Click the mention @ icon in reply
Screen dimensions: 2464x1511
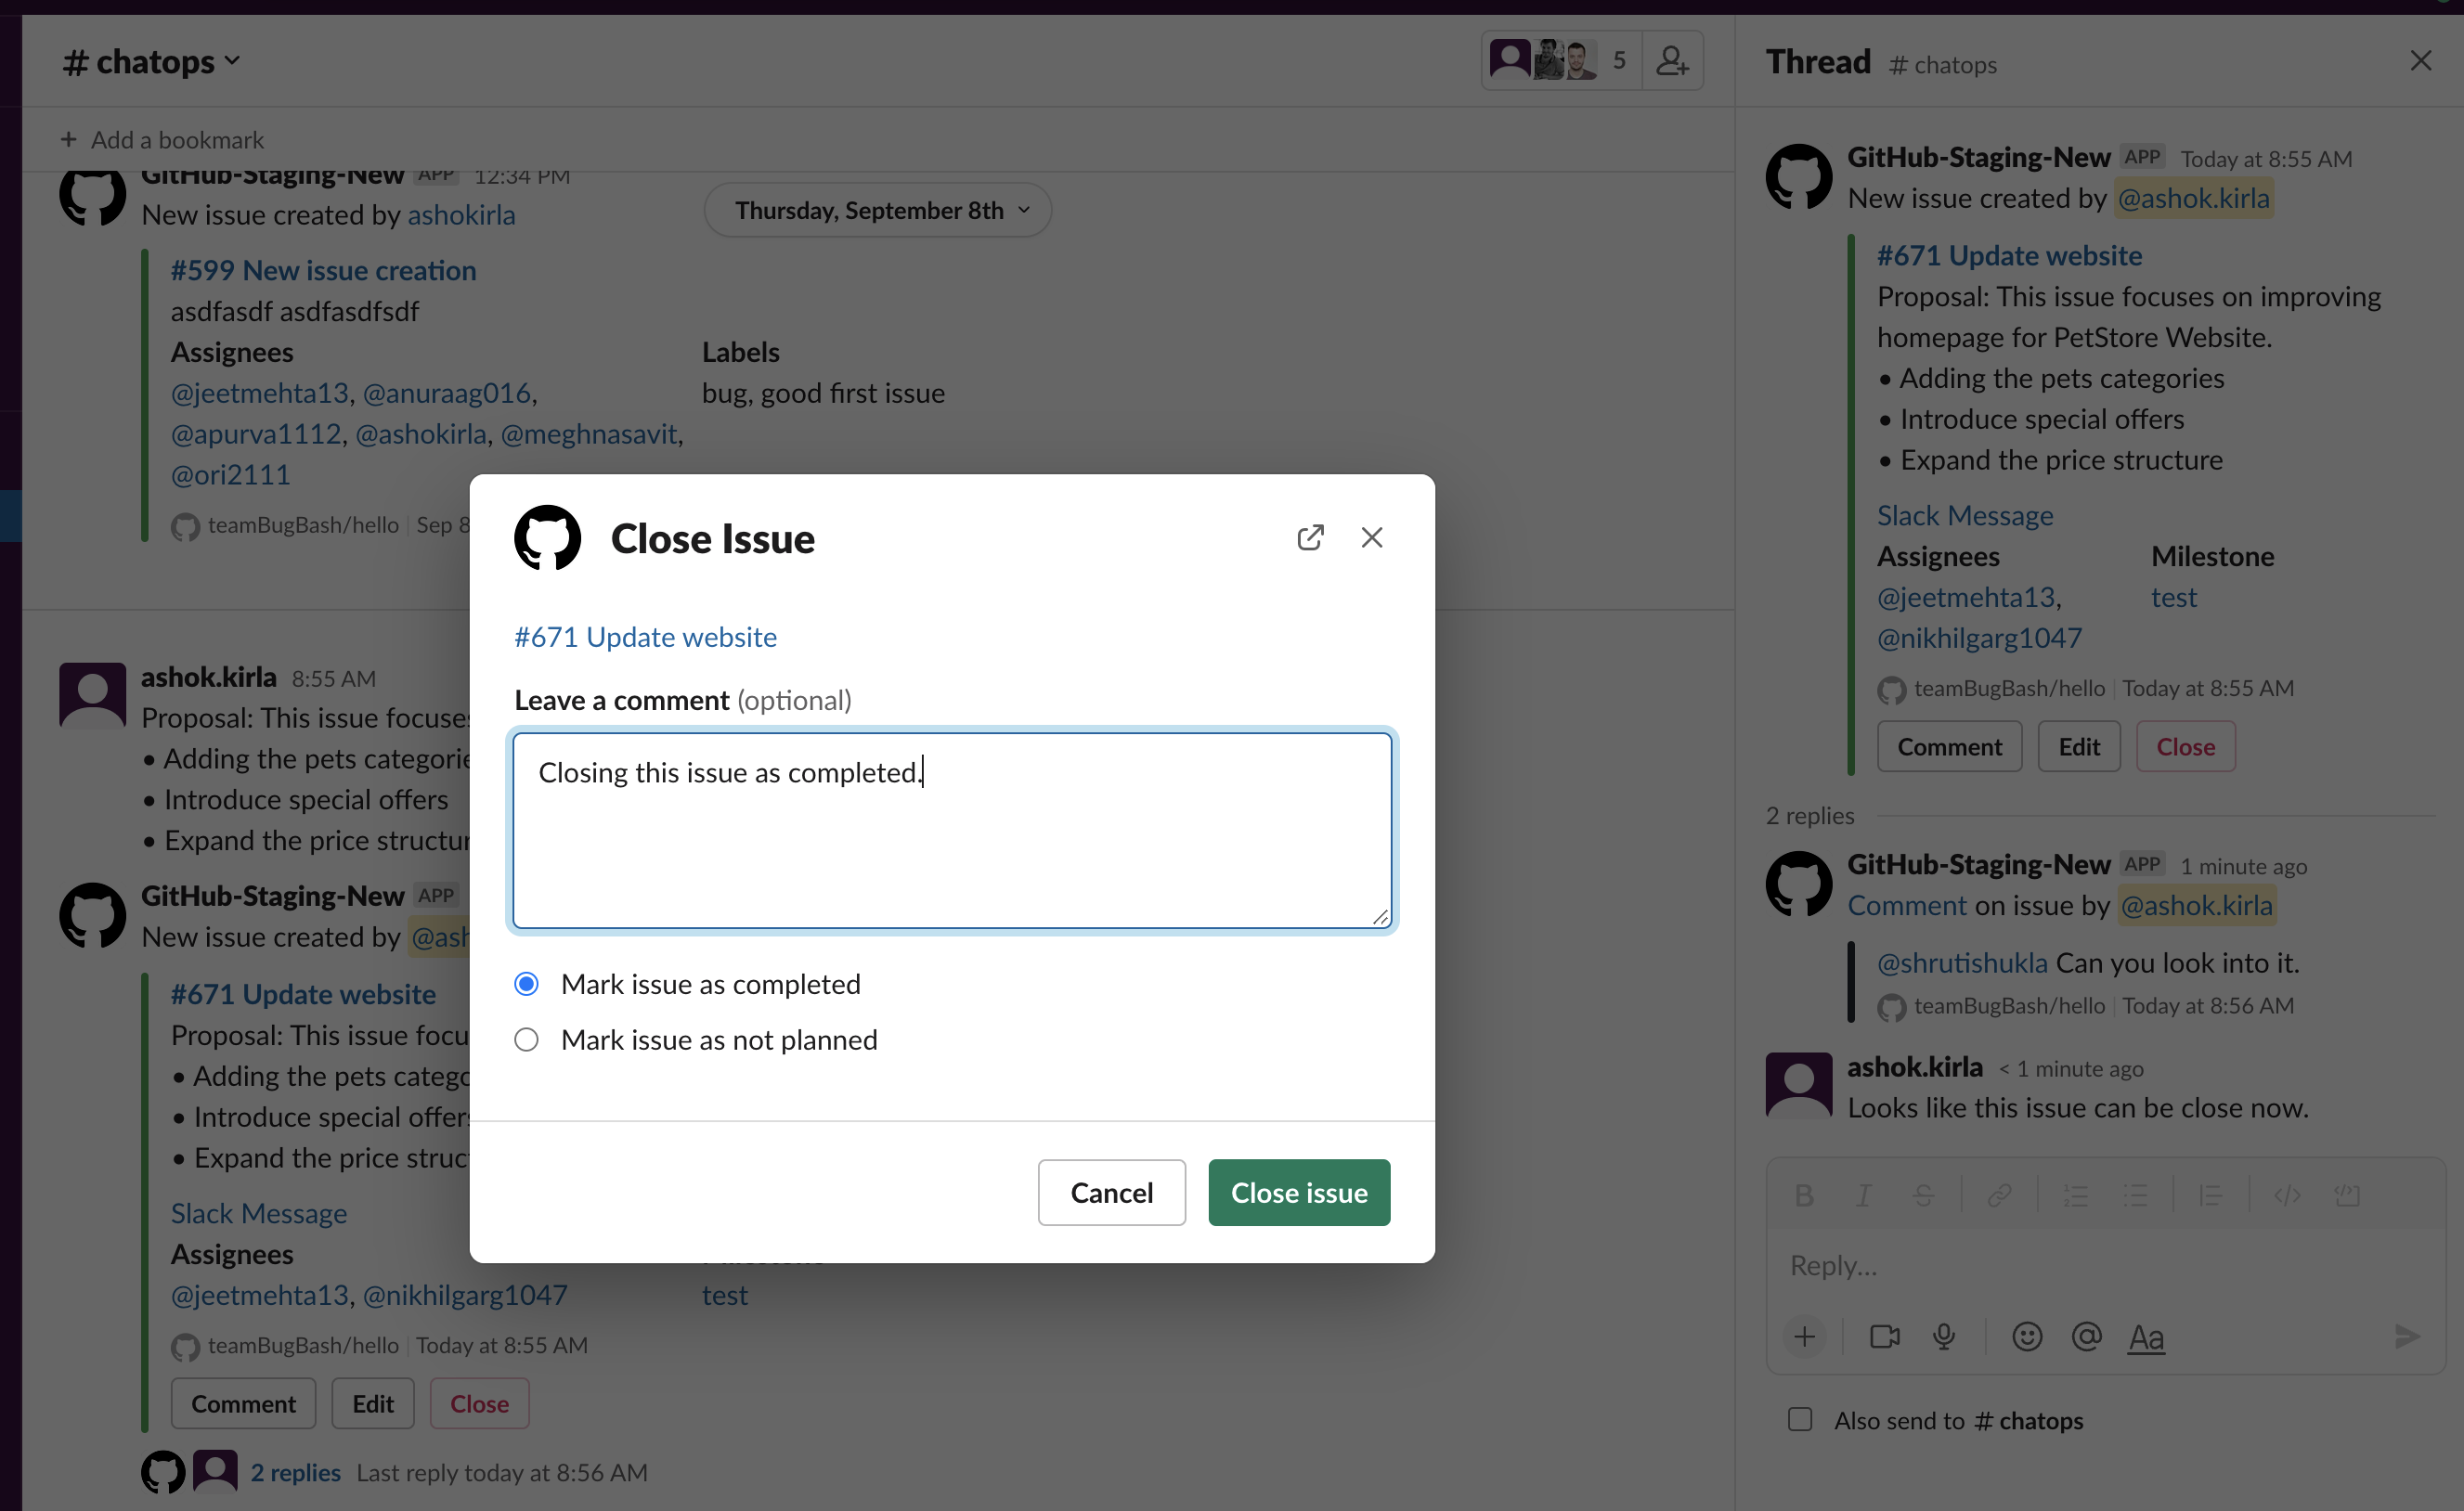(2086, 1337)
